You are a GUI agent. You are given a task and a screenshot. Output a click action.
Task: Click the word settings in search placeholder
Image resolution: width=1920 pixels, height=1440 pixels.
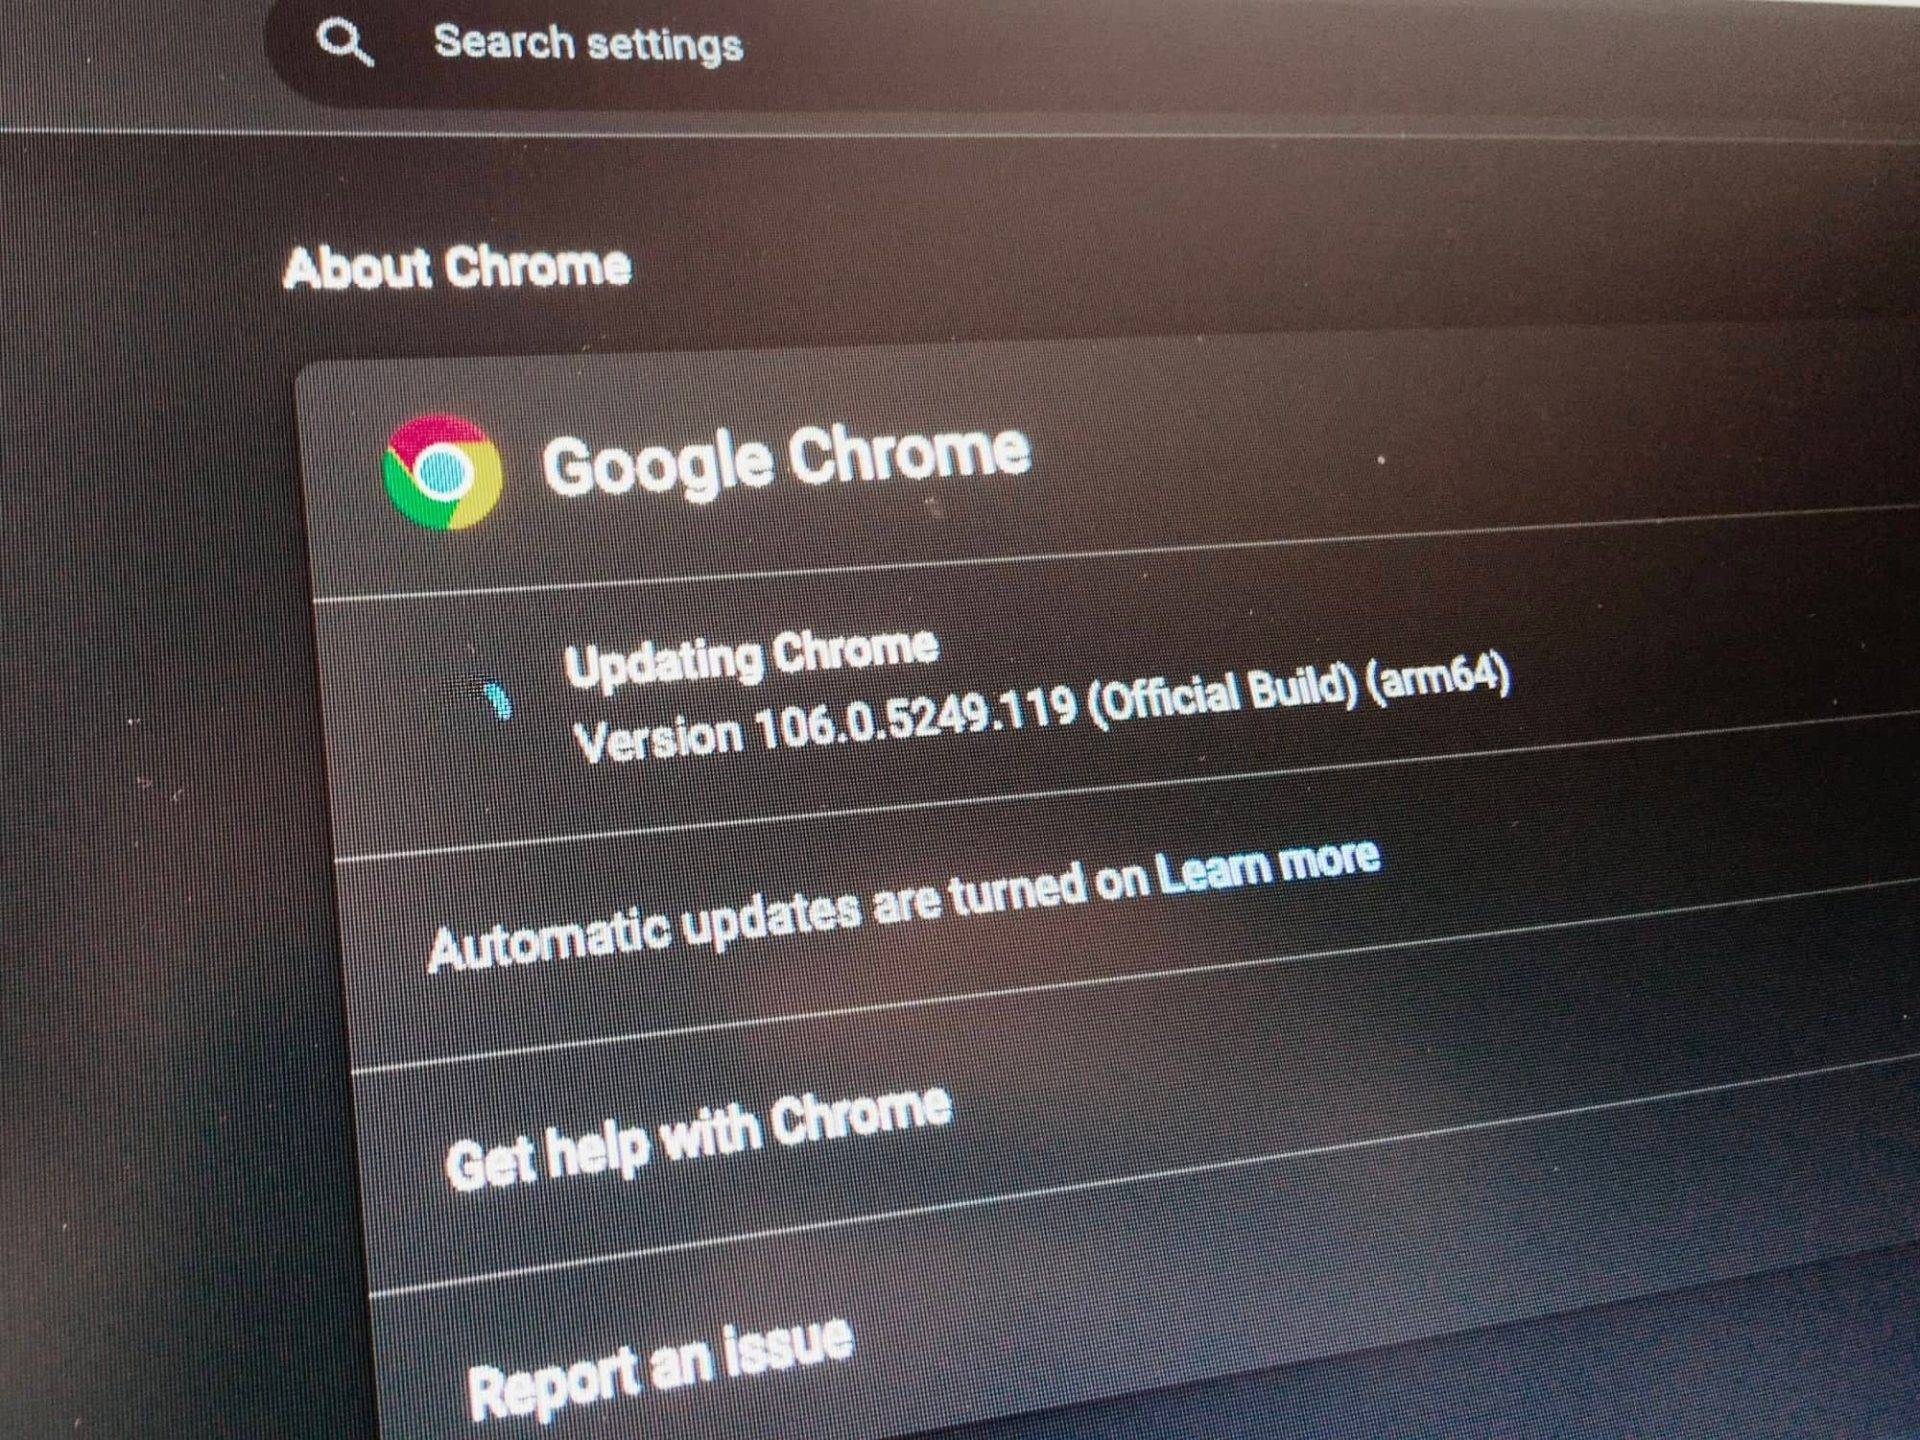tap(665, 47)
